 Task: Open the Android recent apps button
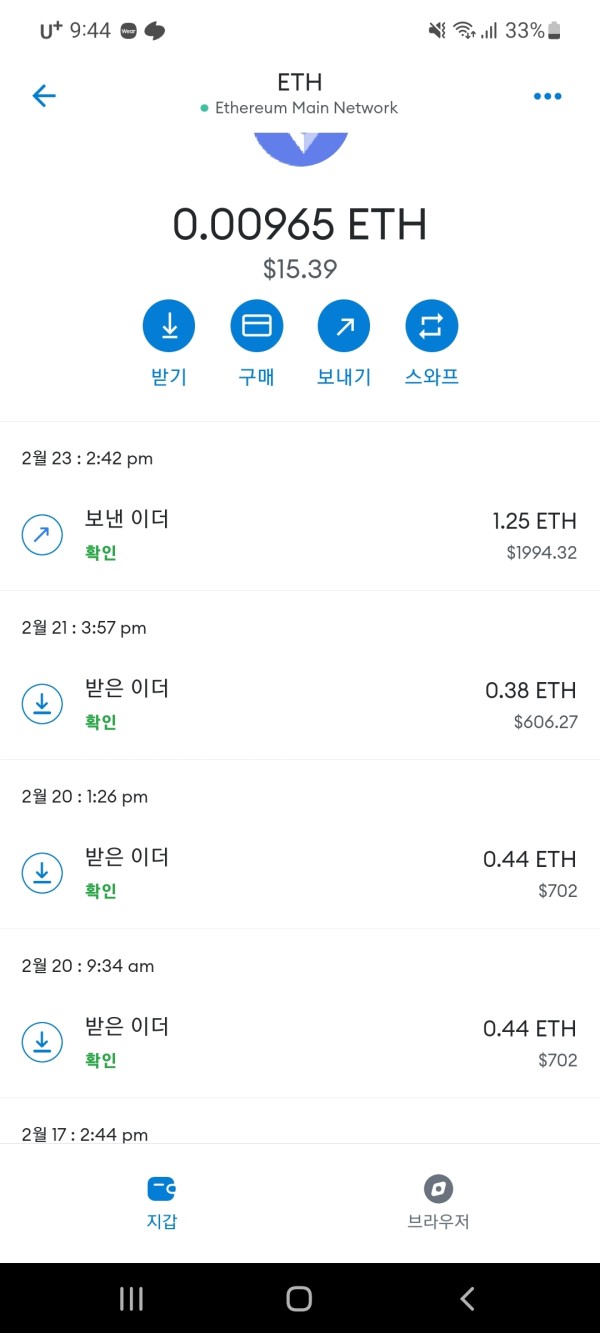[x=131, y=1298]
